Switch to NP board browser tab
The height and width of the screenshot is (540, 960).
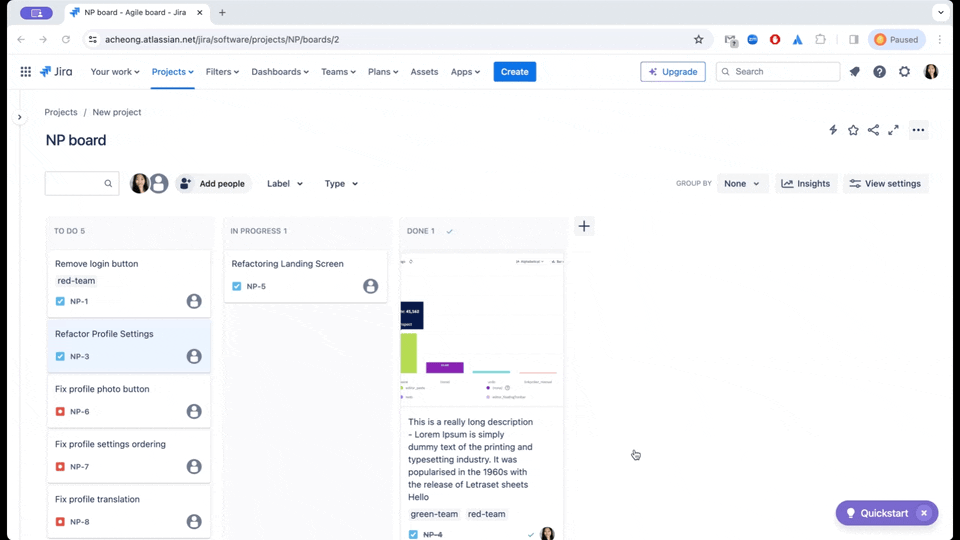(136, 12)
